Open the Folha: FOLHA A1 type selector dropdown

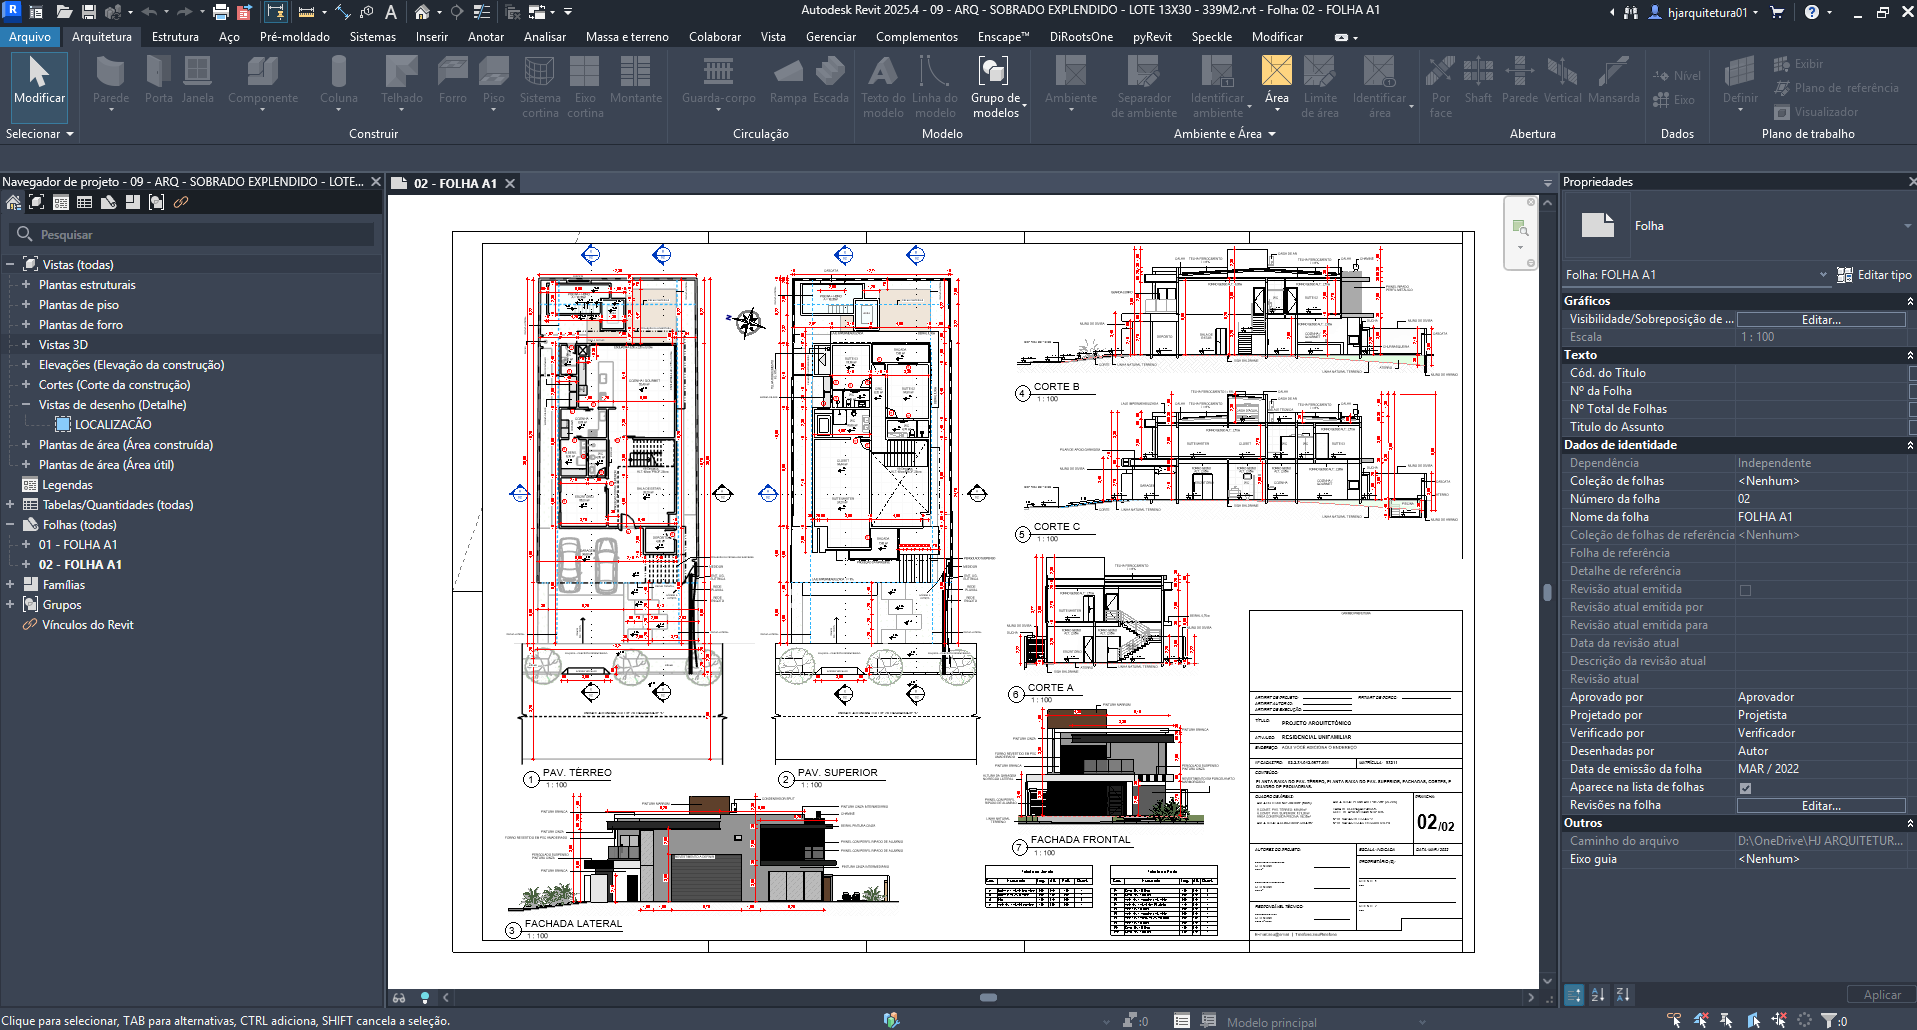(x=1823, y=275)
